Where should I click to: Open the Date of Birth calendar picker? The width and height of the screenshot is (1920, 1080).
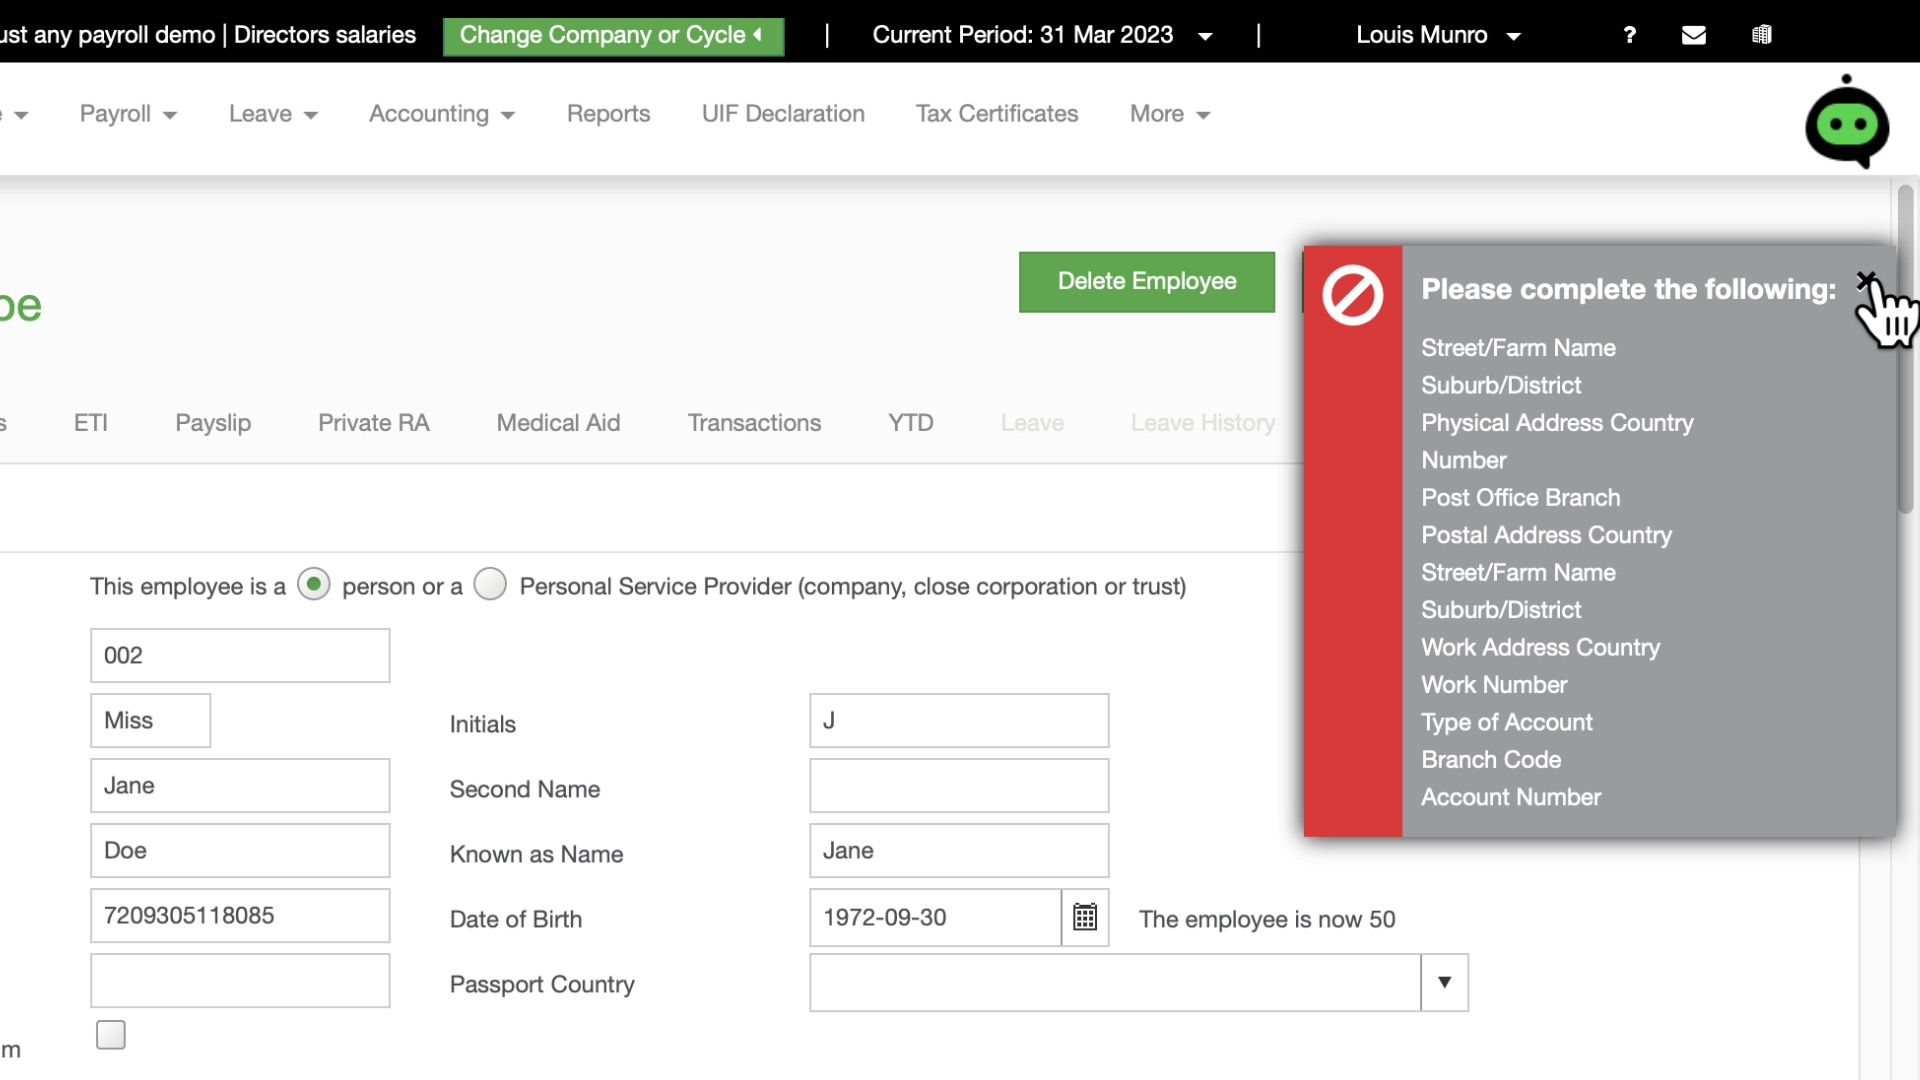pos(1085,917)
